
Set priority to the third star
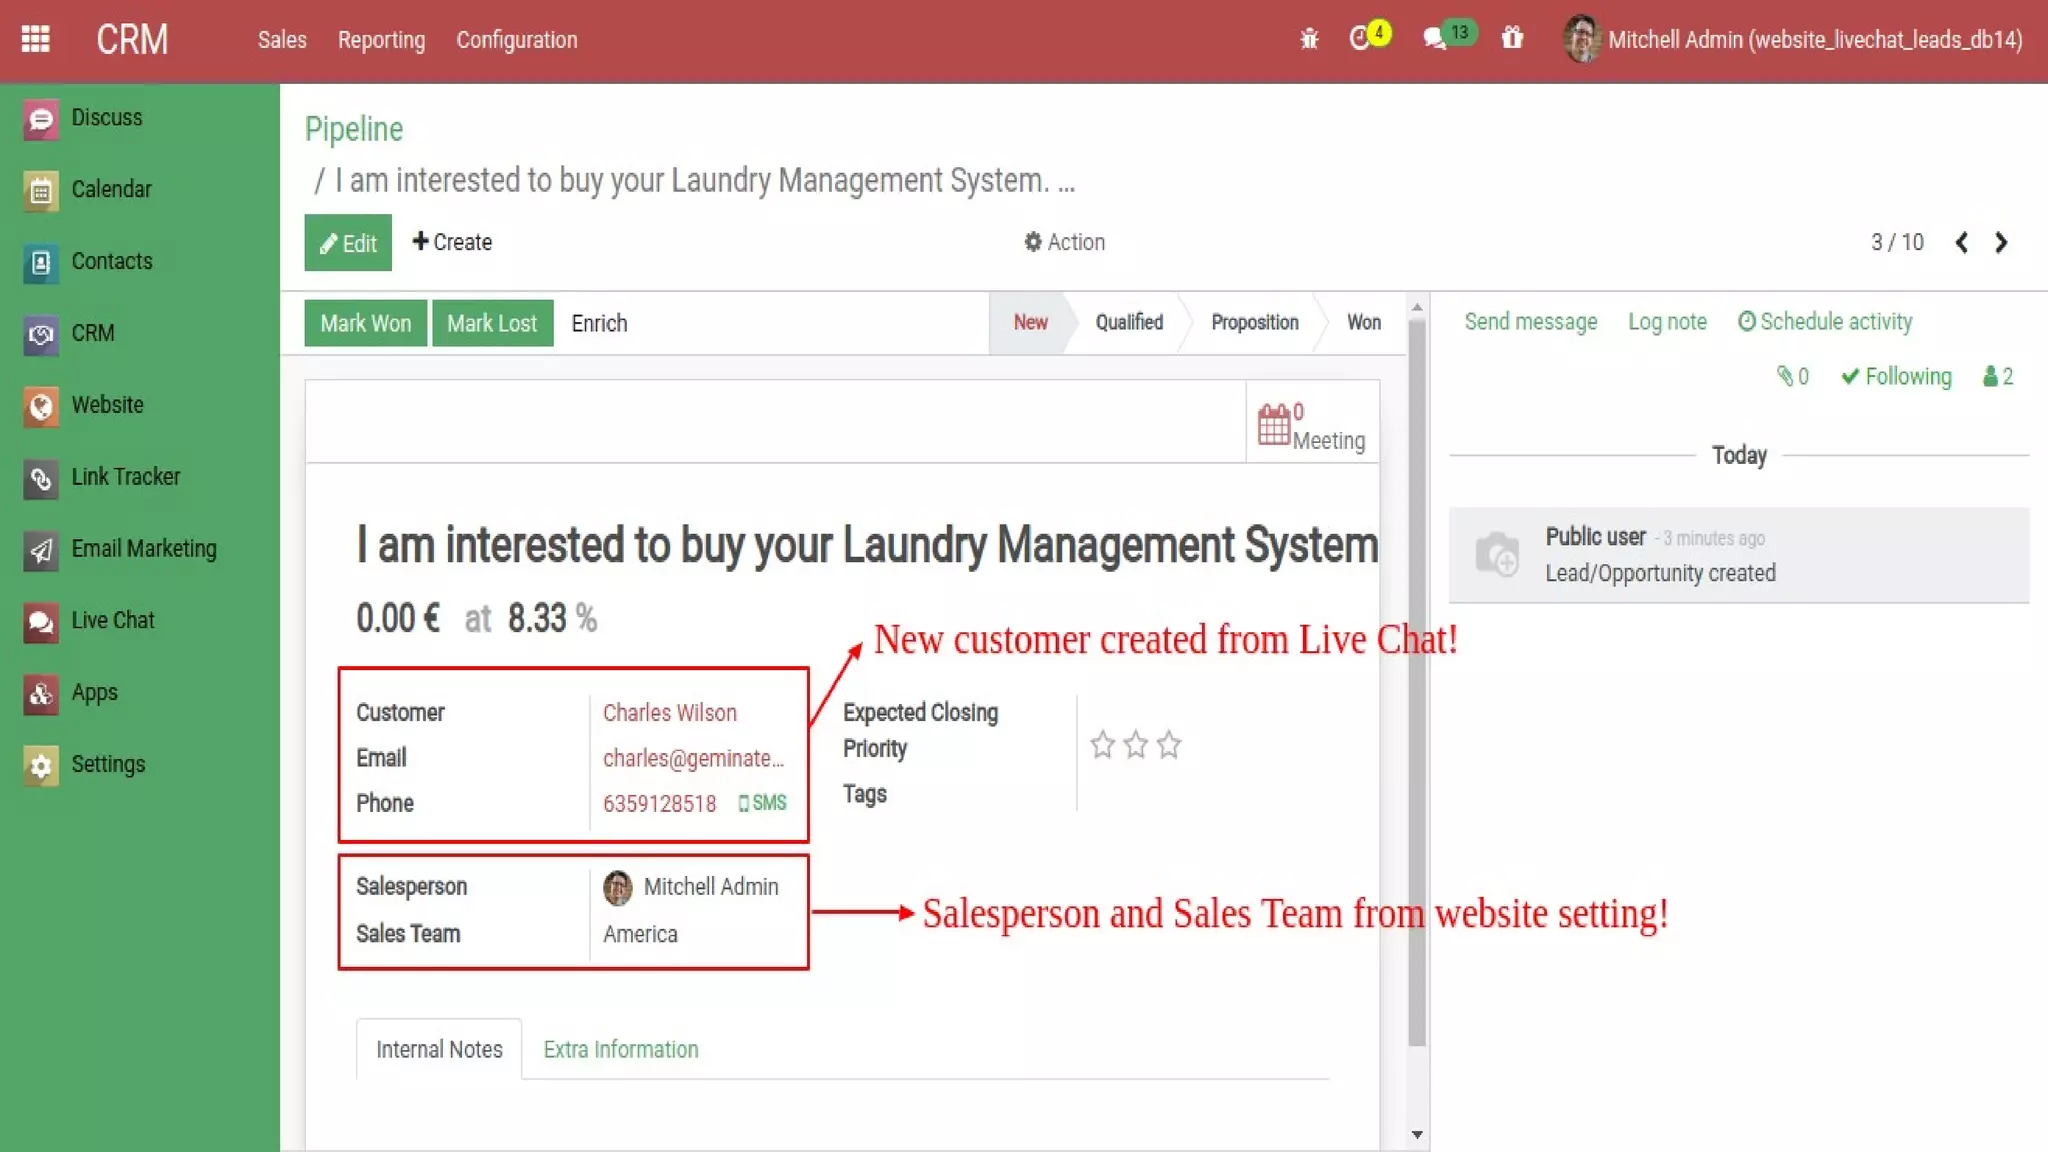click(1168, 745)
